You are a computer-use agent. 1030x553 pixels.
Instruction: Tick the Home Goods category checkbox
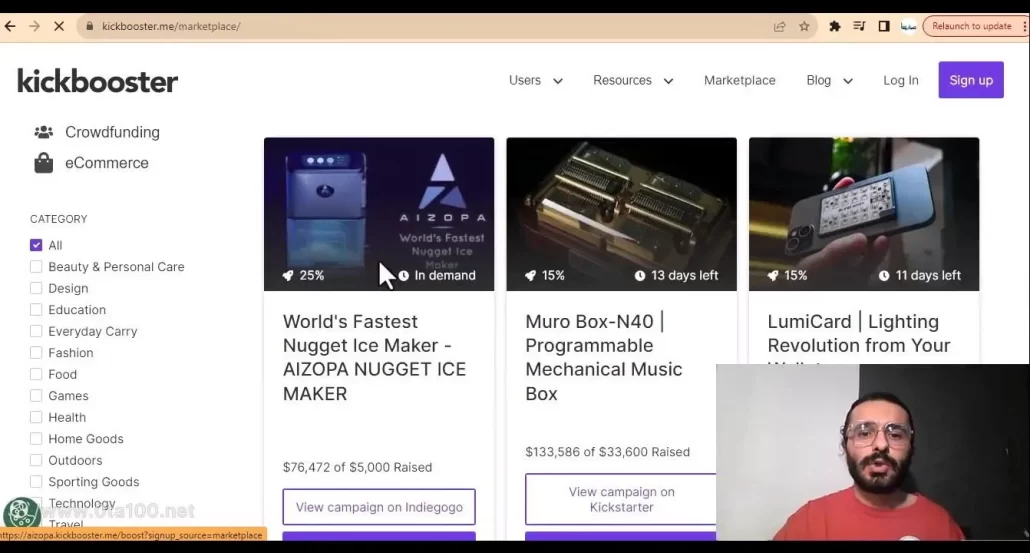click(36, 439)
